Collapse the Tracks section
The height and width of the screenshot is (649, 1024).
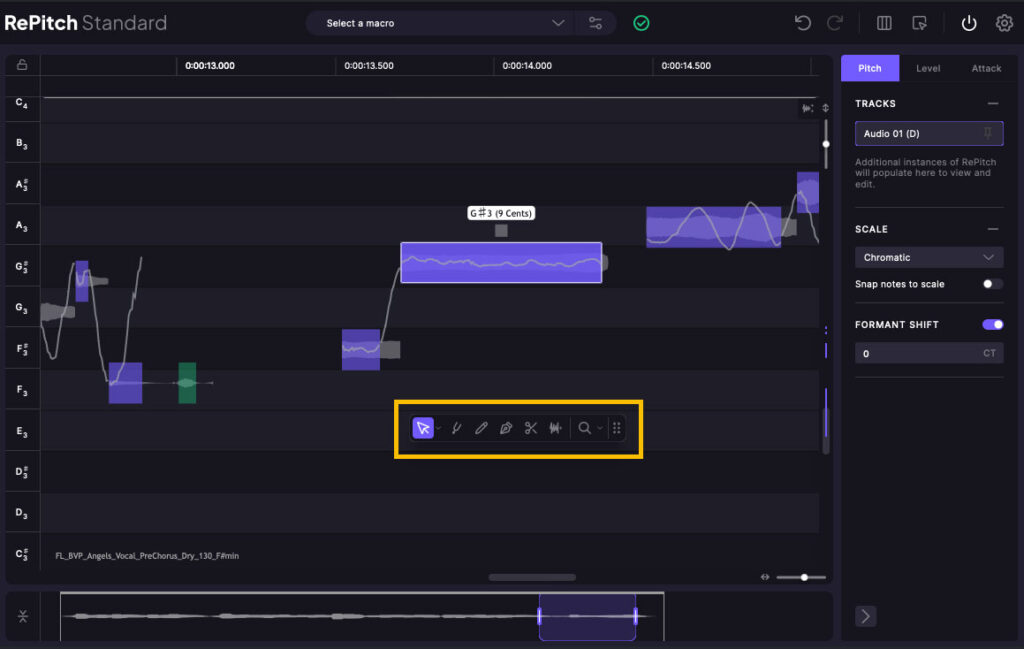pyautogui.click(x=992, y=104)
